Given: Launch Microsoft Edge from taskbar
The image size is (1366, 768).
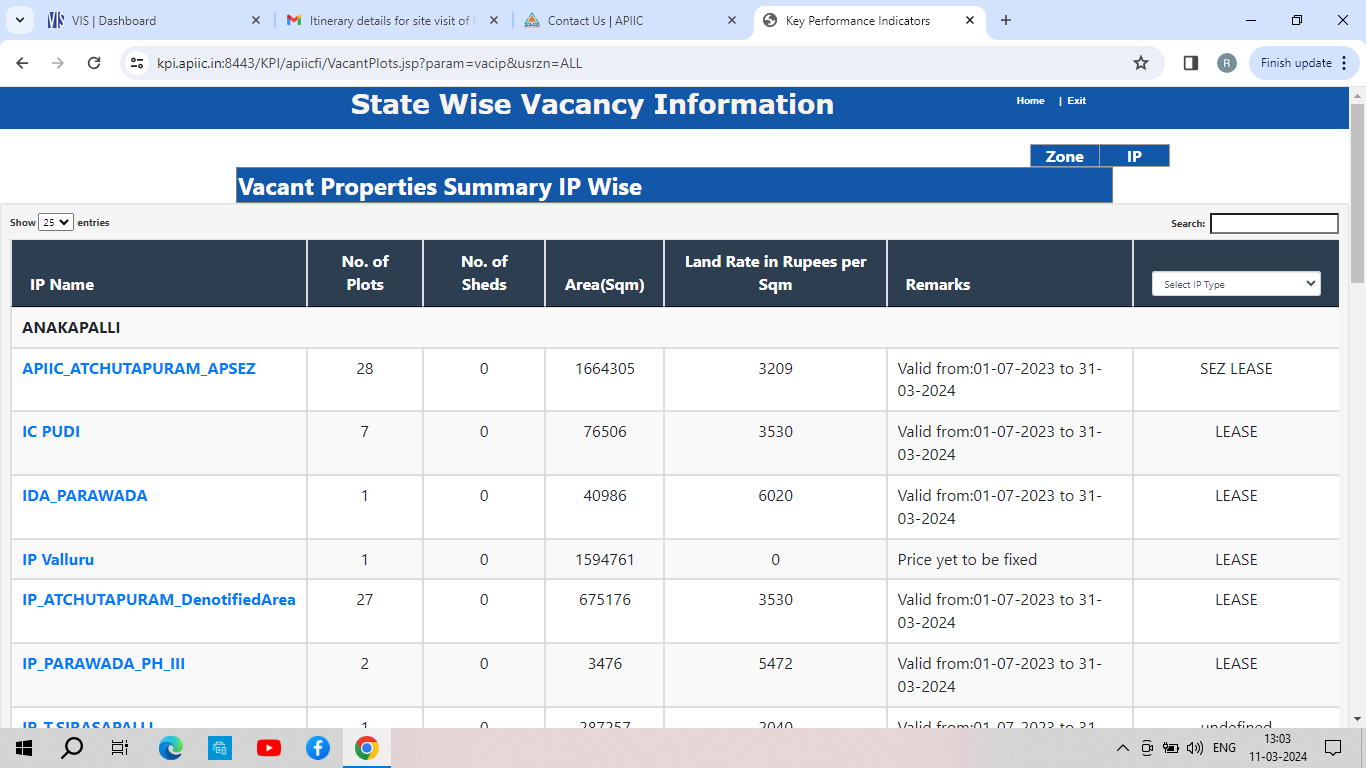Looking at the screenshot, I should [171, 748].
